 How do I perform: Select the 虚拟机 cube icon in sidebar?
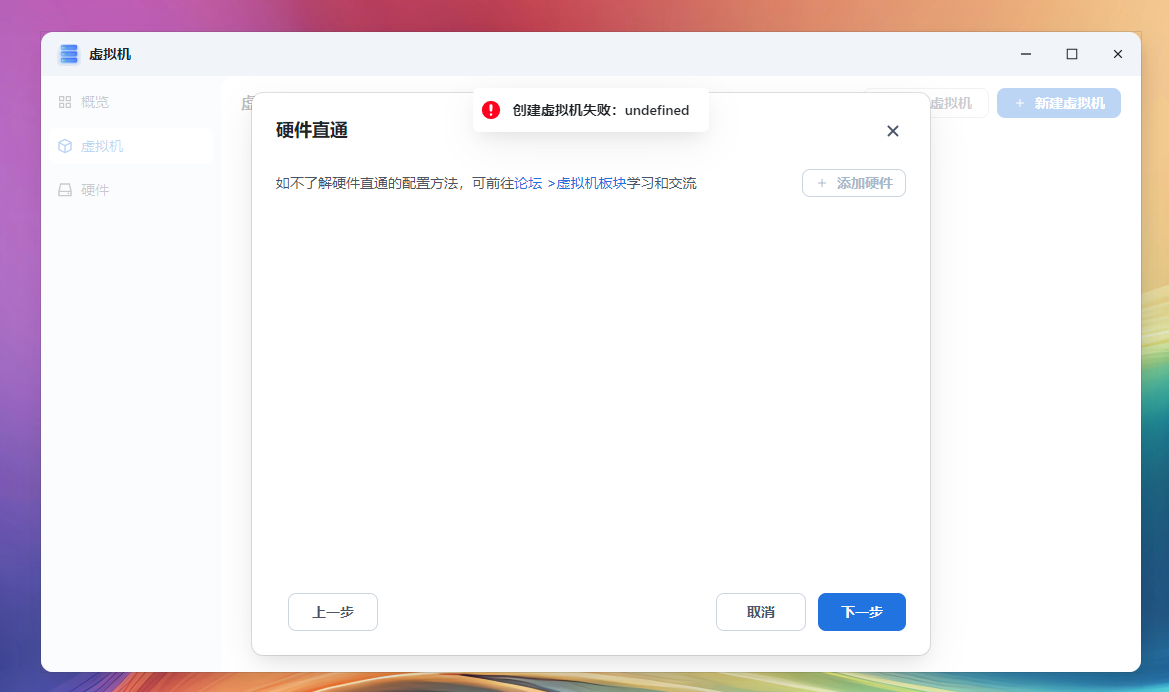click(x=65, y=146)
